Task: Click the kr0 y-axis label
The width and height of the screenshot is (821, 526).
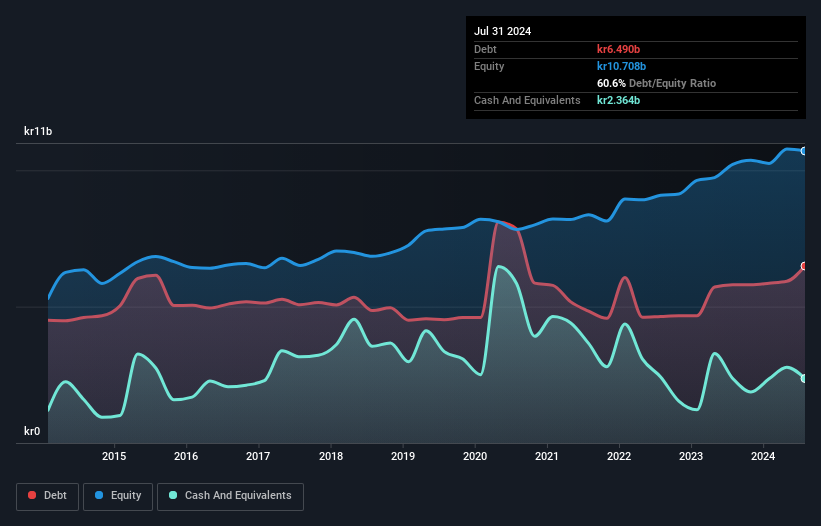Action: 32,431
